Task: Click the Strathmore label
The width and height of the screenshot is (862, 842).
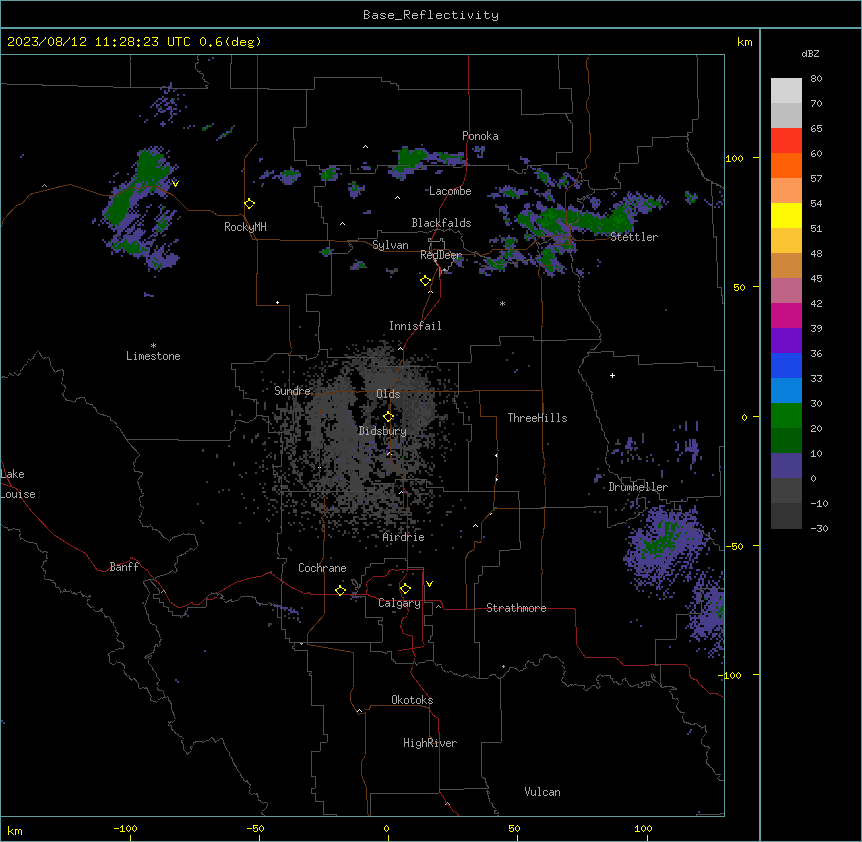Action: pyautogui.click(x=516, y=608)
